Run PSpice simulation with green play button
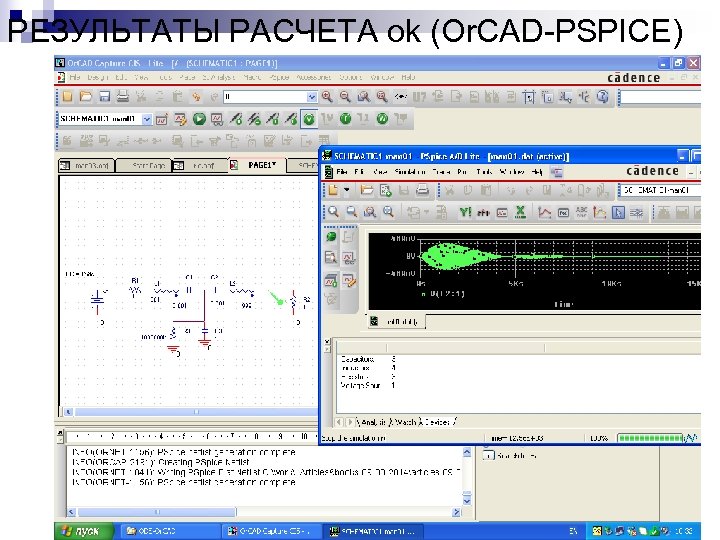This screenshot has width=720, height=540. 199,119
